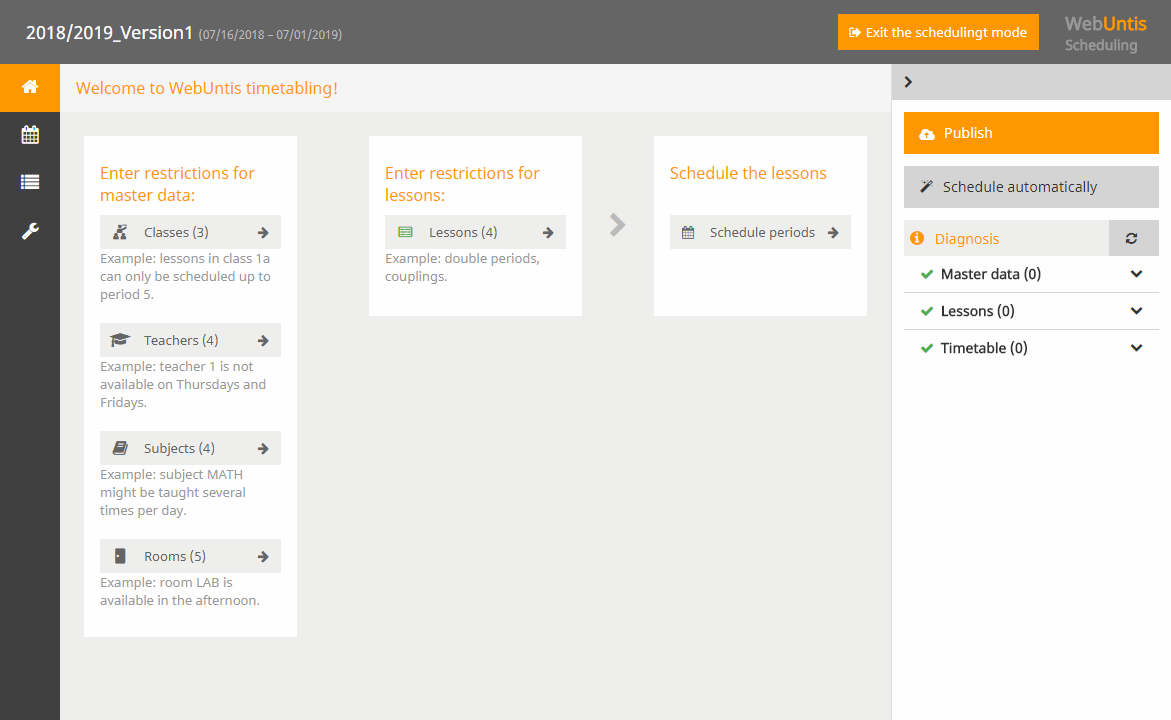Click the date range (07/16/2018 – 07/01/2019)
The height and width of the screenshot is (720, 1171).
coord(270,34)
